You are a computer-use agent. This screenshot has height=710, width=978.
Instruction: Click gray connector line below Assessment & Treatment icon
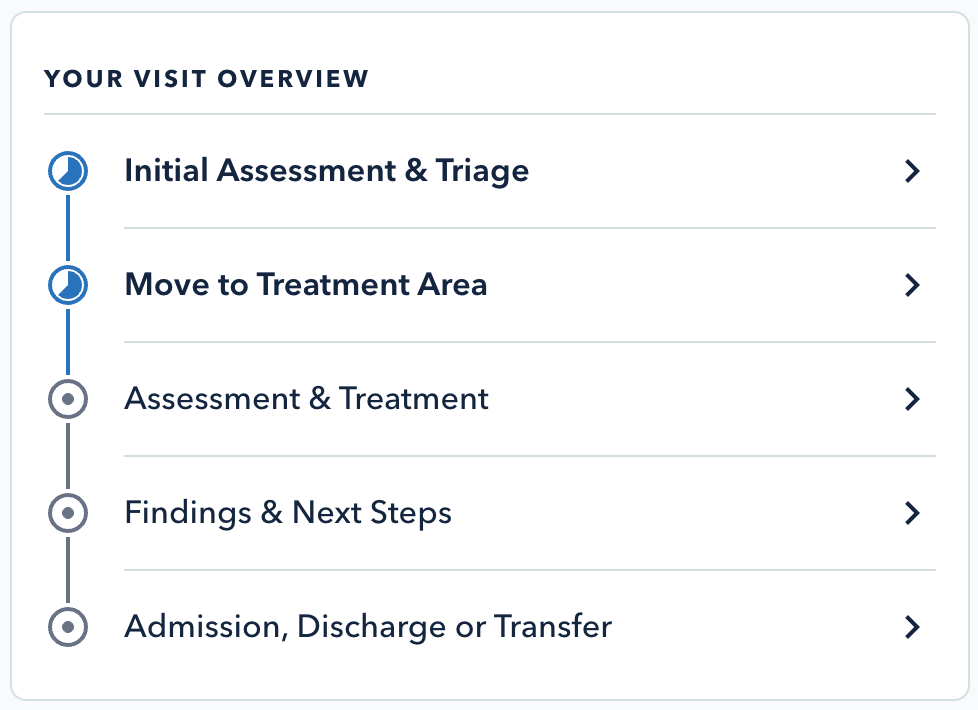[x=68, y=457]
